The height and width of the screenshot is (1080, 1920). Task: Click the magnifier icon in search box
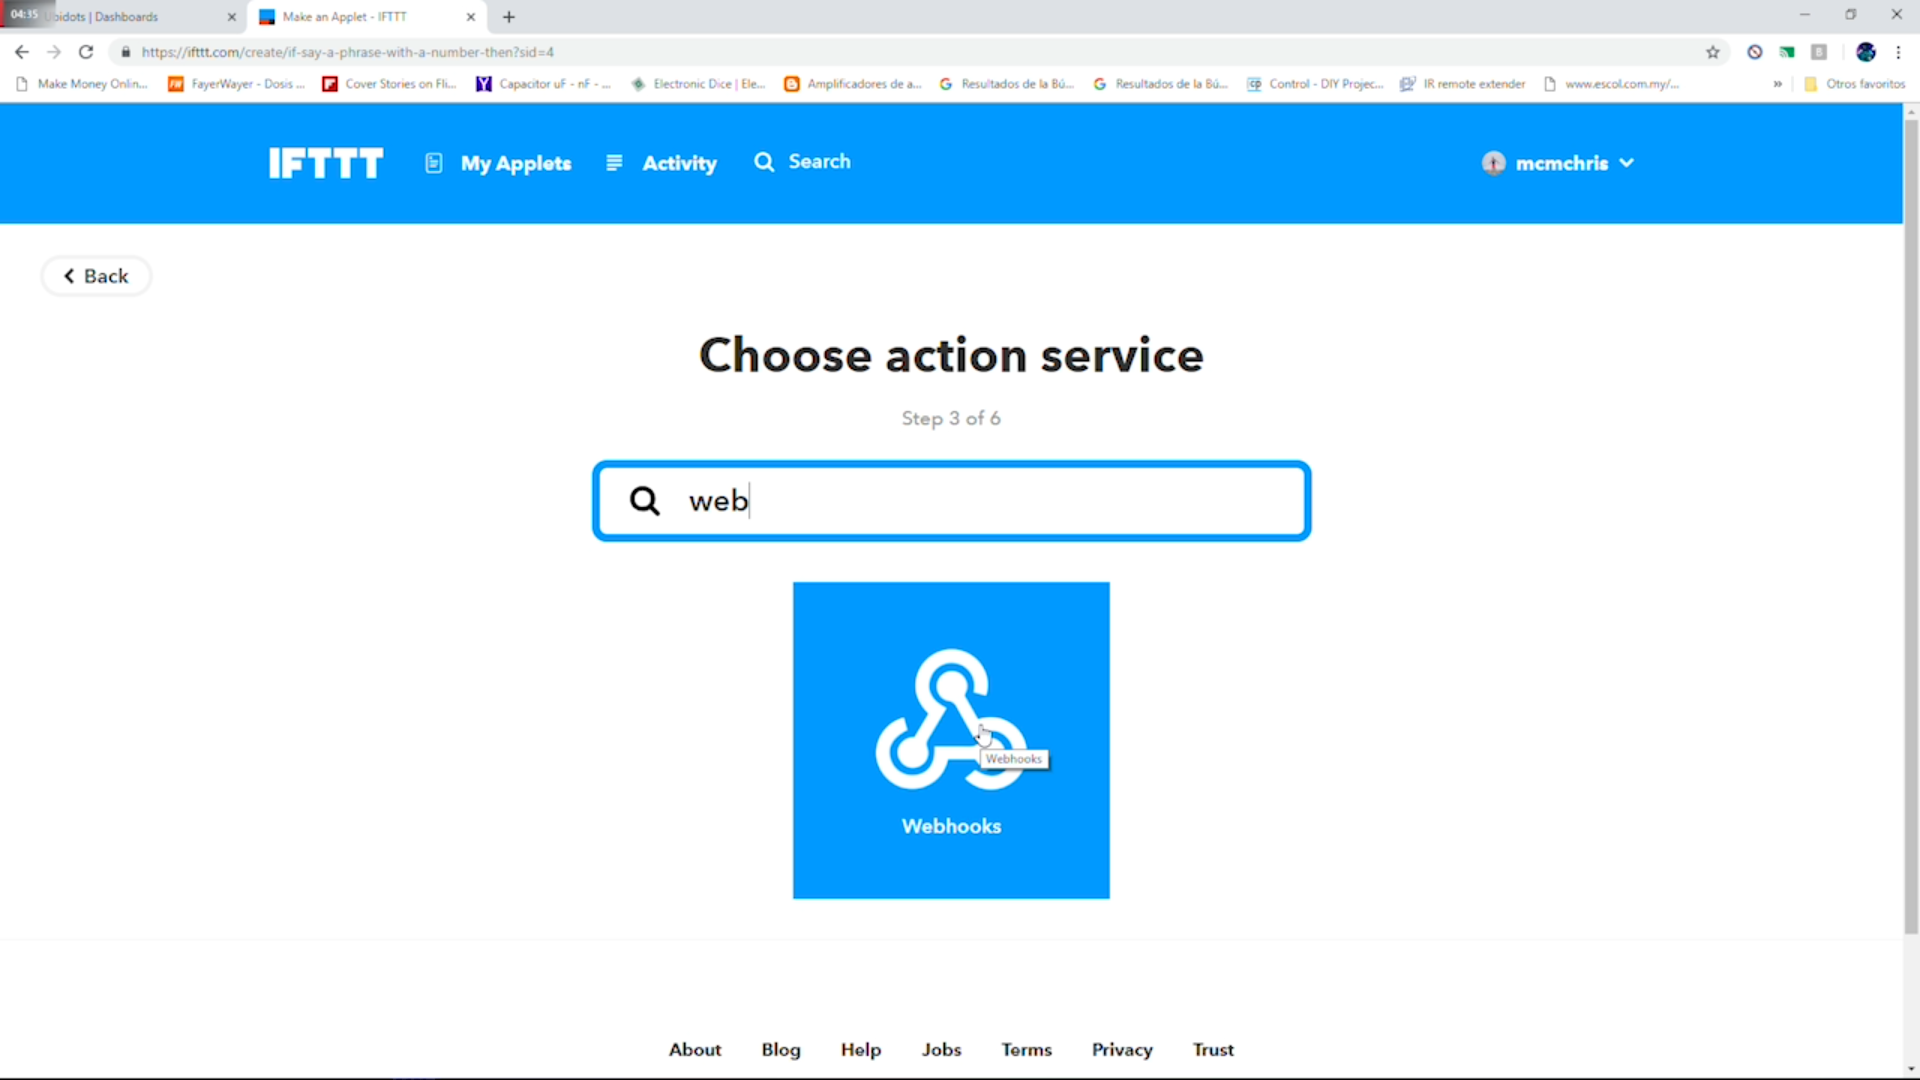tap(645, 501)
